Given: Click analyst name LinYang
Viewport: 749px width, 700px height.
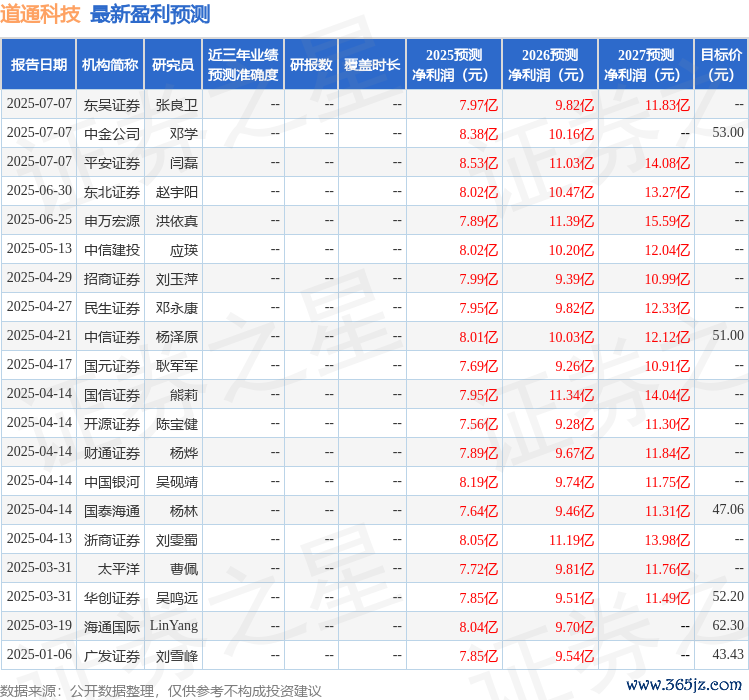Looking at the screenshot, I should 174,625.
